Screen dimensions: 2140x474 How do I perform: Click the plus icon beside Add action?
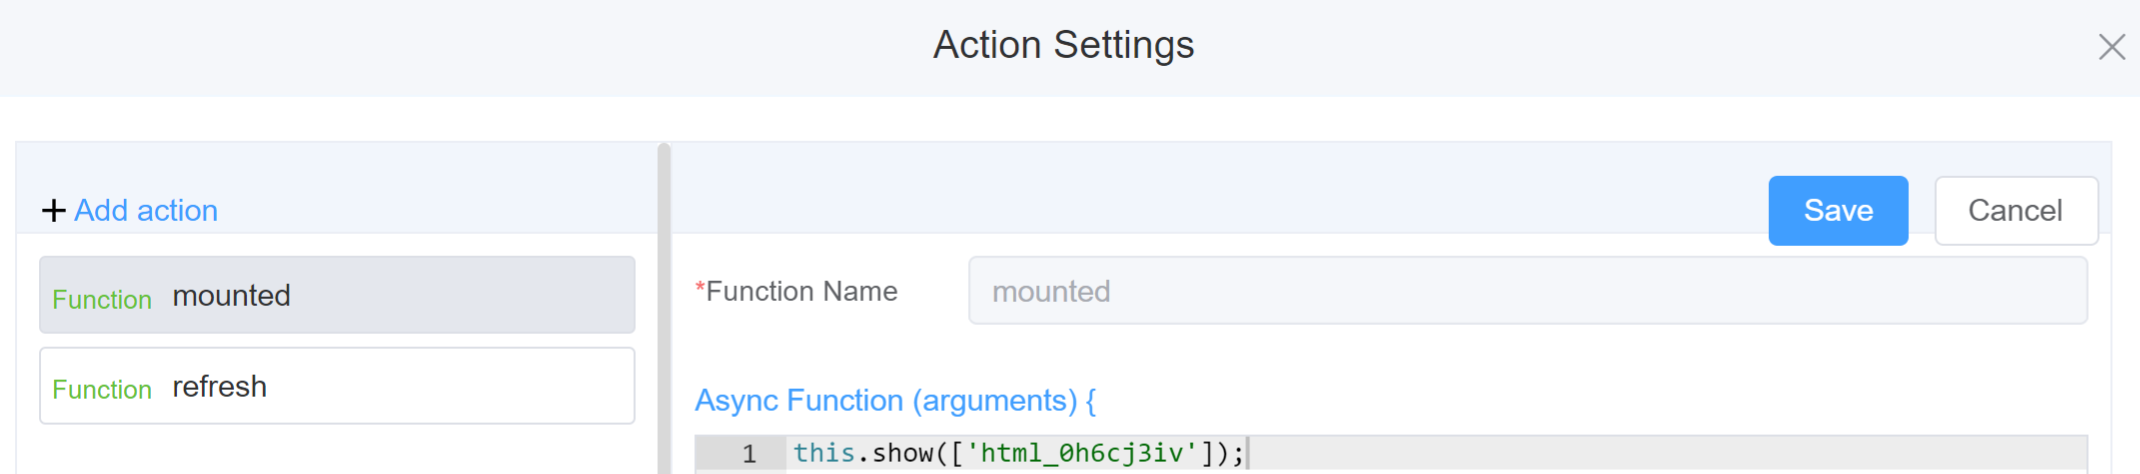click(53, 211)
